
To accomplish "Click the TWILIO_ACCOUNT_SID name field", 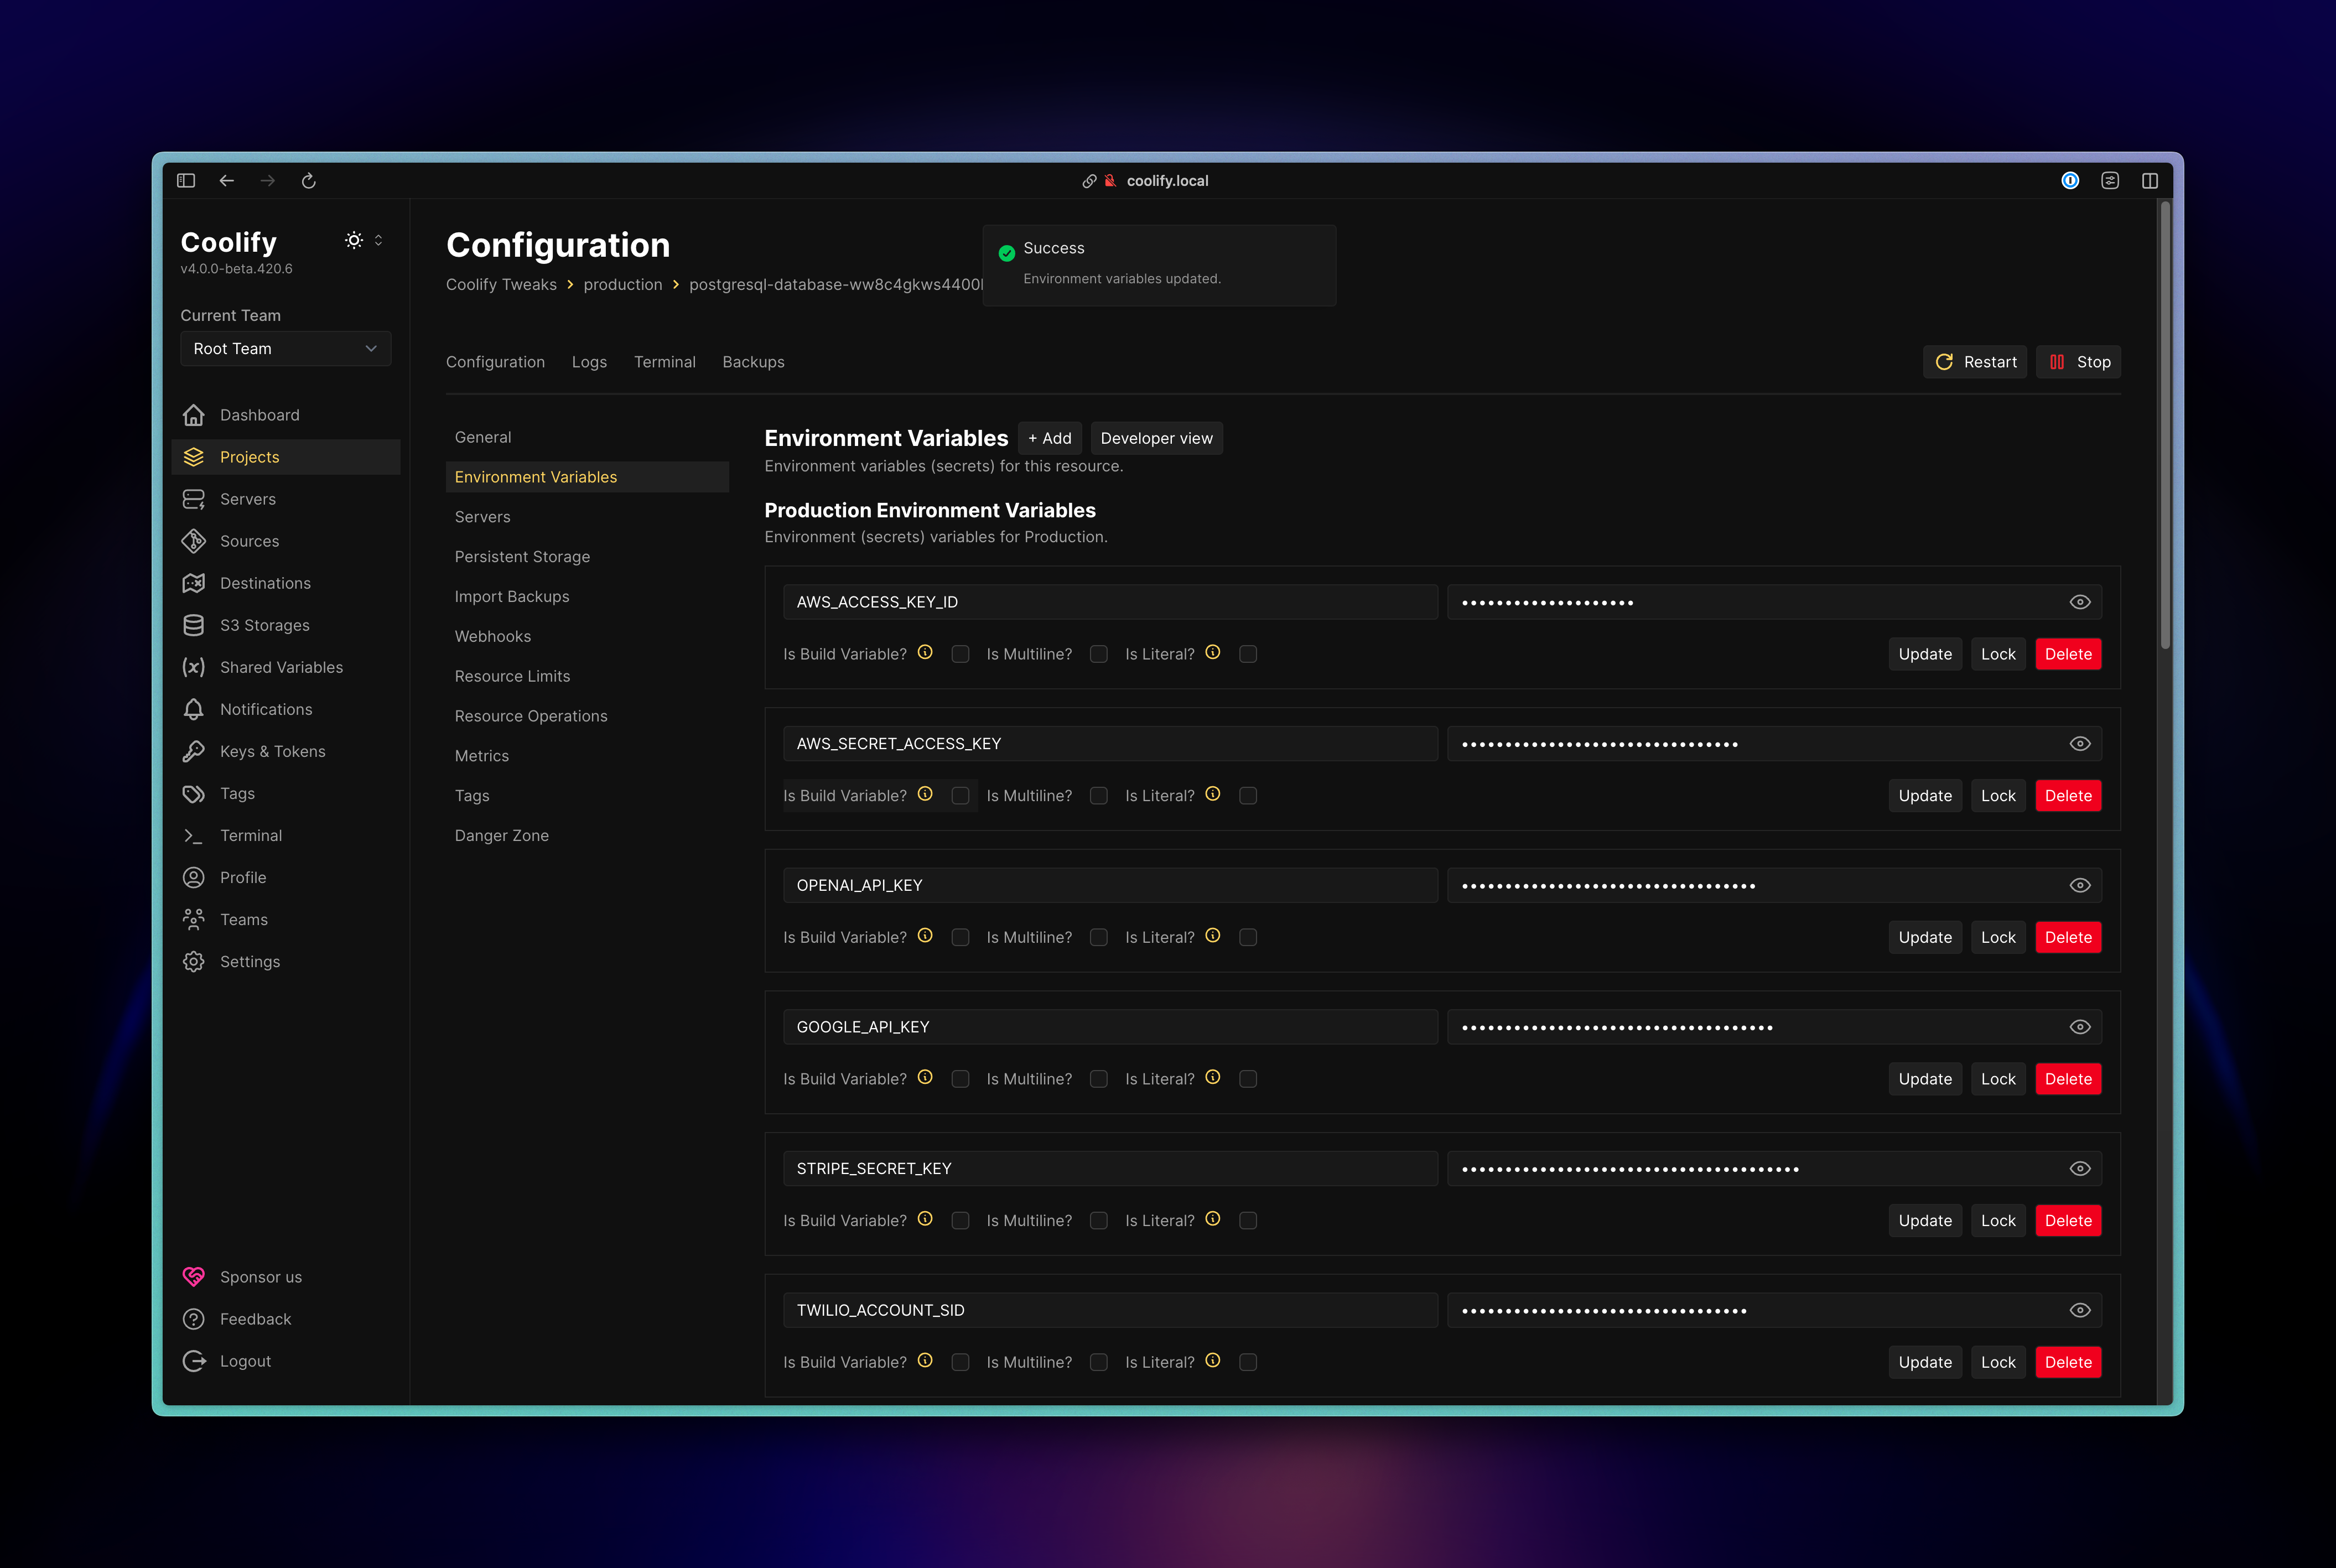I will 1110,1310.
